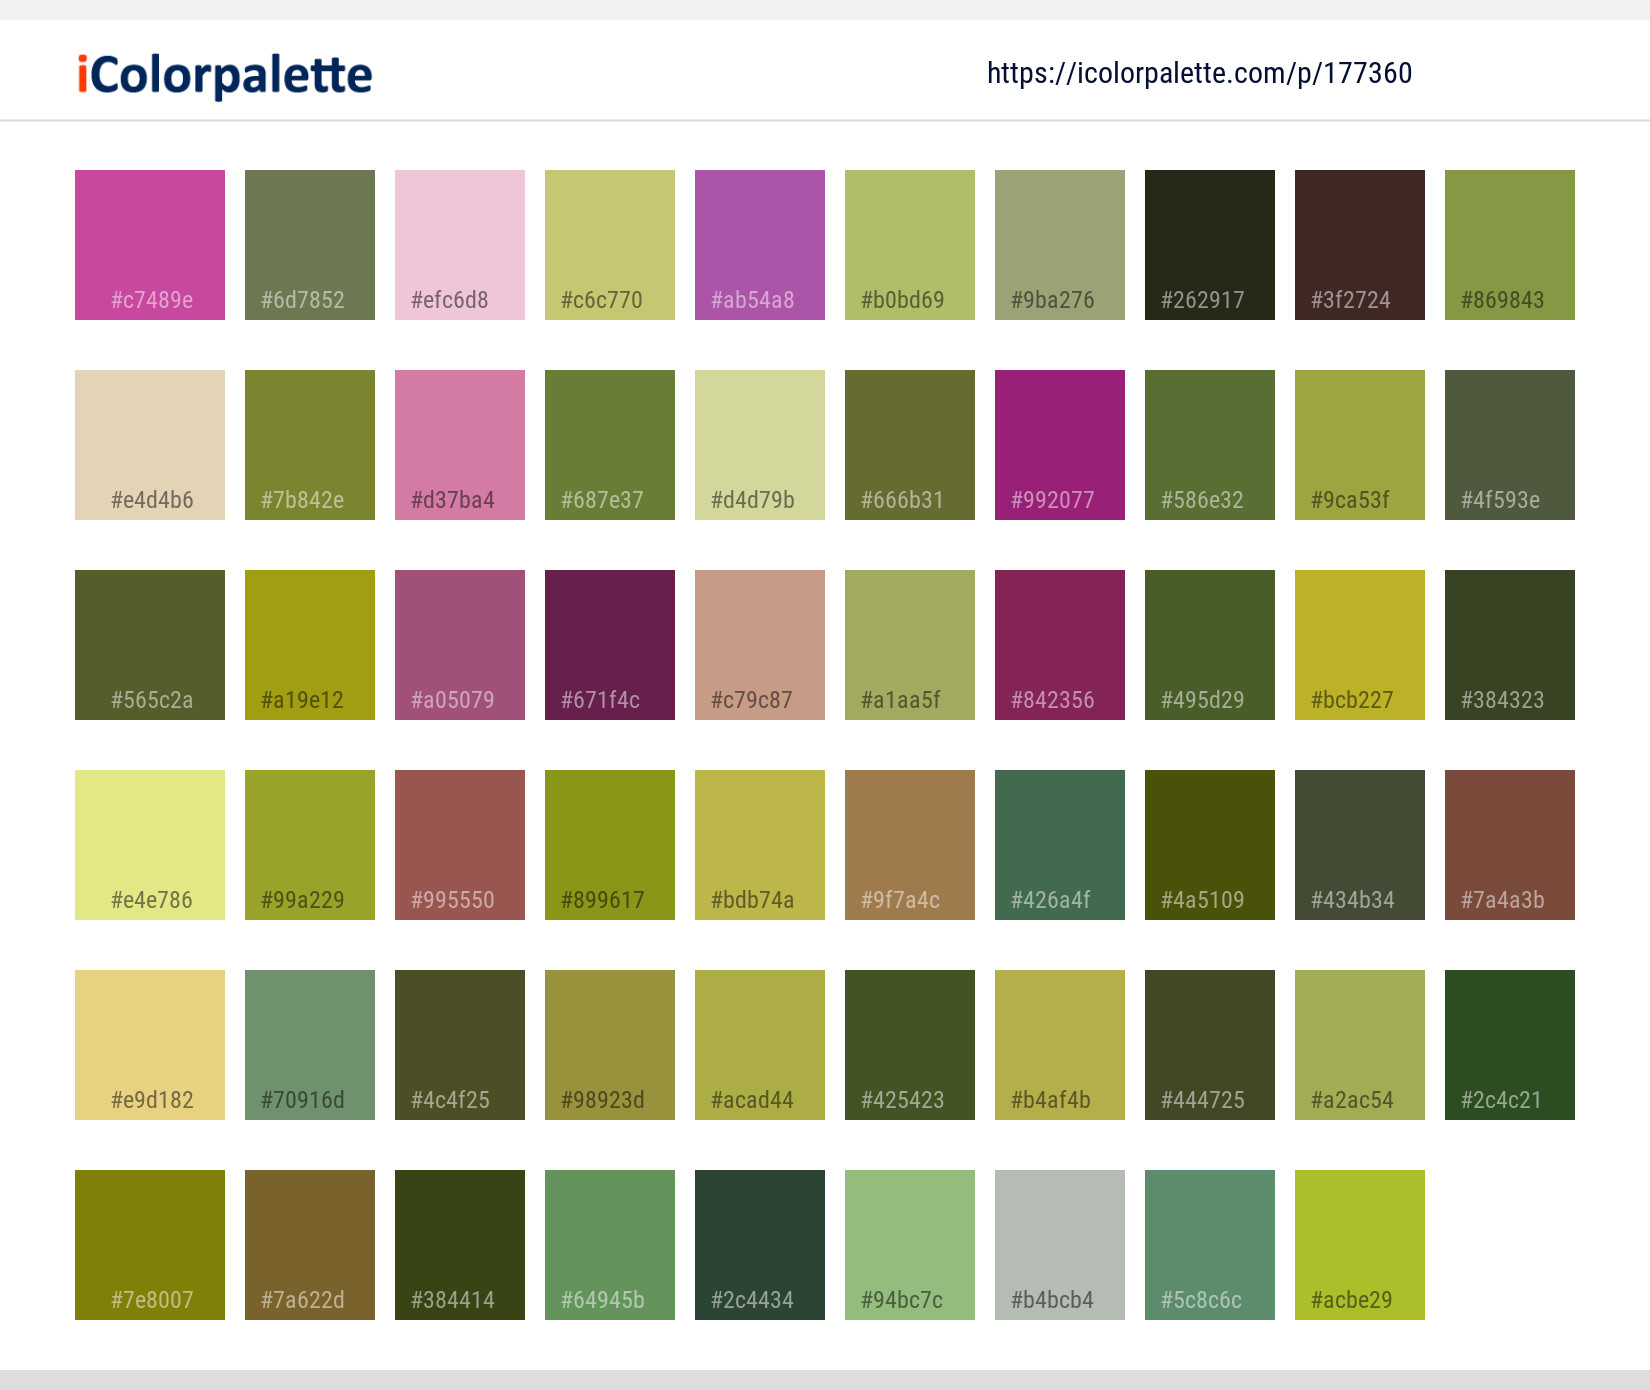The image size is (1650, 1390).
Task: Select the gray swatch #b4bcb4
Action: pos(1059,1244)
